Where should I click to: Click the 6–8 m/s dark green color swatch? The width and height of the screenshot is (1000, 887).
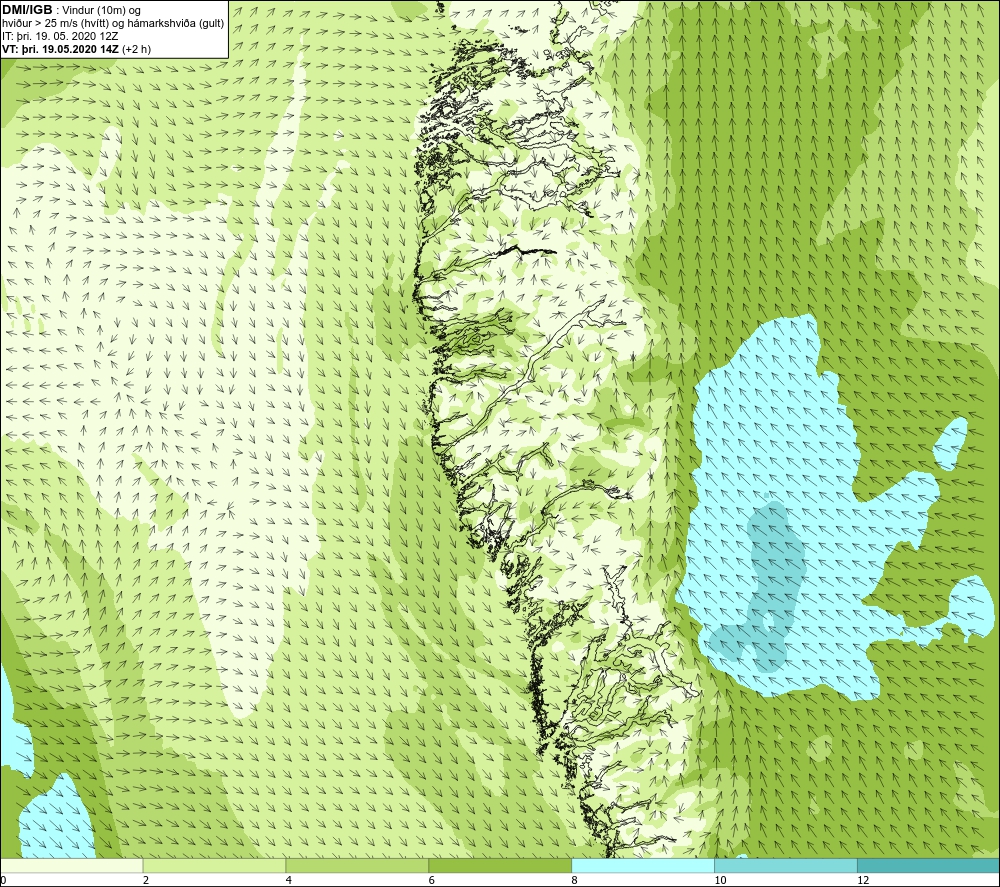point(500,866)
